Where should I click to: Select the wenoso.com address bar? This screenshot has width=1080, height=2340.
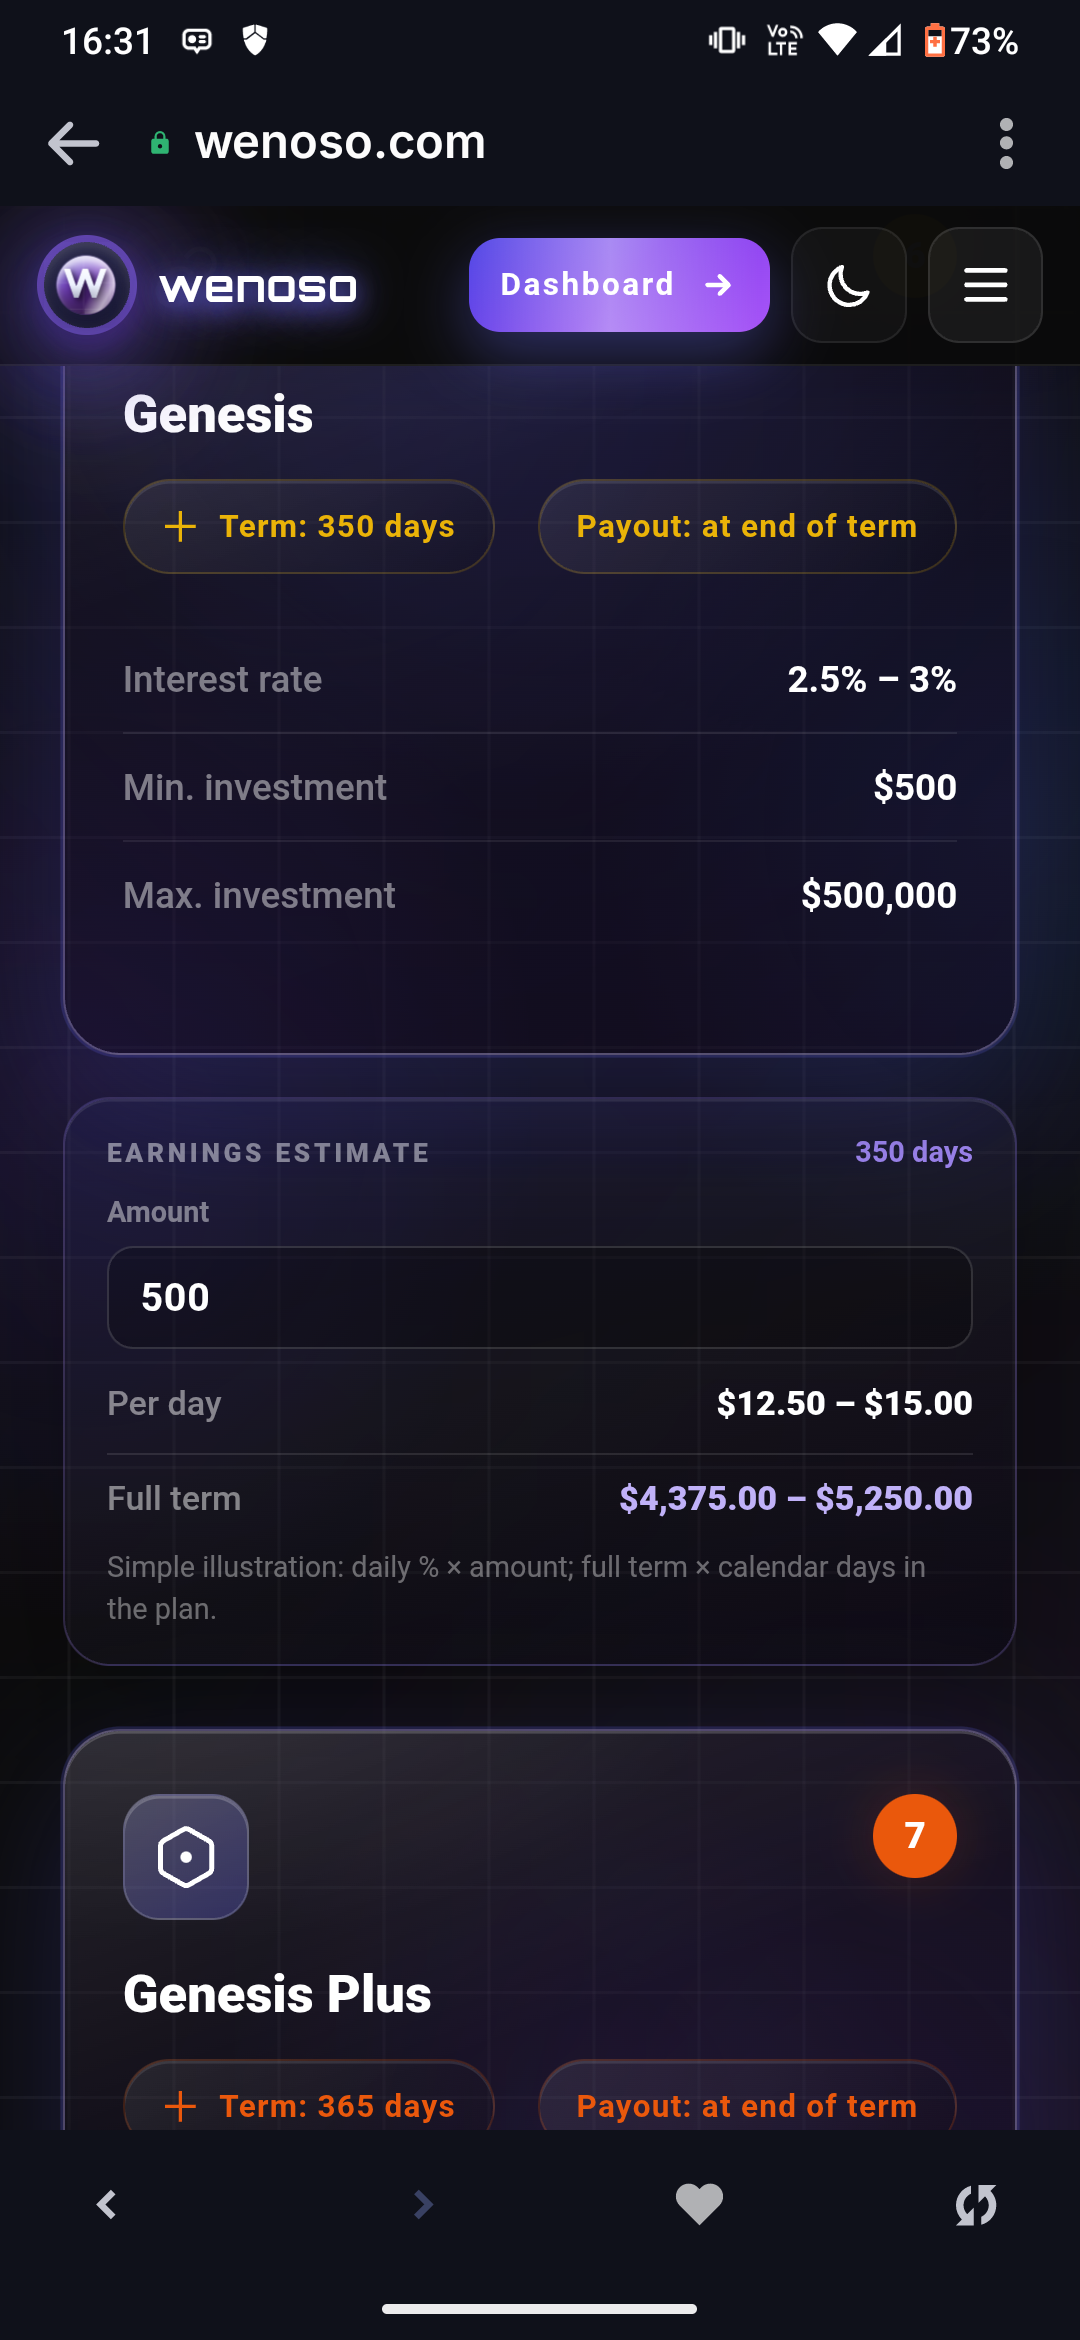[x=340, y=143]
